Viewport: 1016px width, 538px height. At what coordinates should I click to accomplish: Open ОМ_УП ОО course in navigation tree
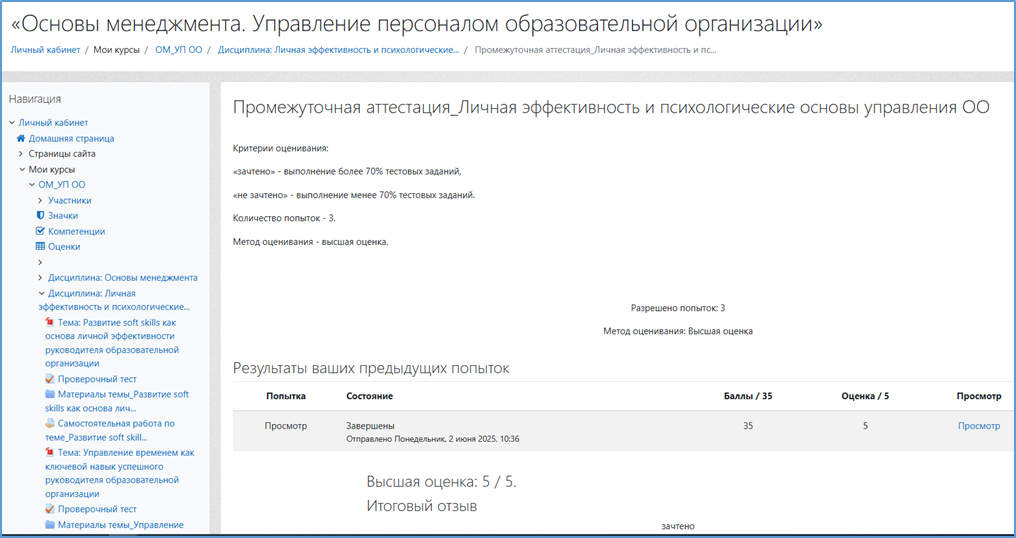point(62,185)
